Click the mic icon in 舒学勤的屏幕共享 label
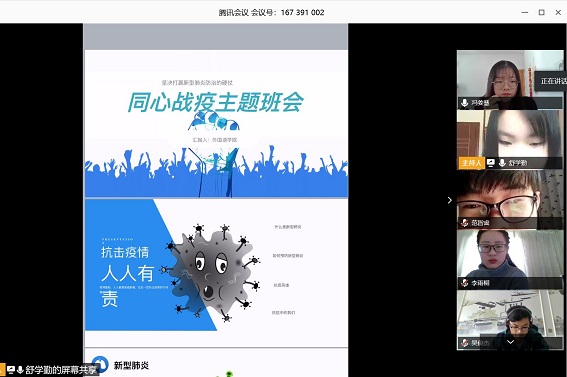This screenshot has height=377, width=567. click(x=20, y=370)
